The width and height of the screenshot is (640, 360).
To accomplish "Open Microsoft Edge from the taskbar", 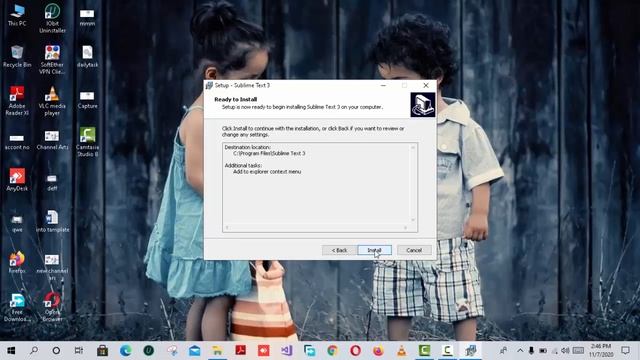I will tap(126, 350).
